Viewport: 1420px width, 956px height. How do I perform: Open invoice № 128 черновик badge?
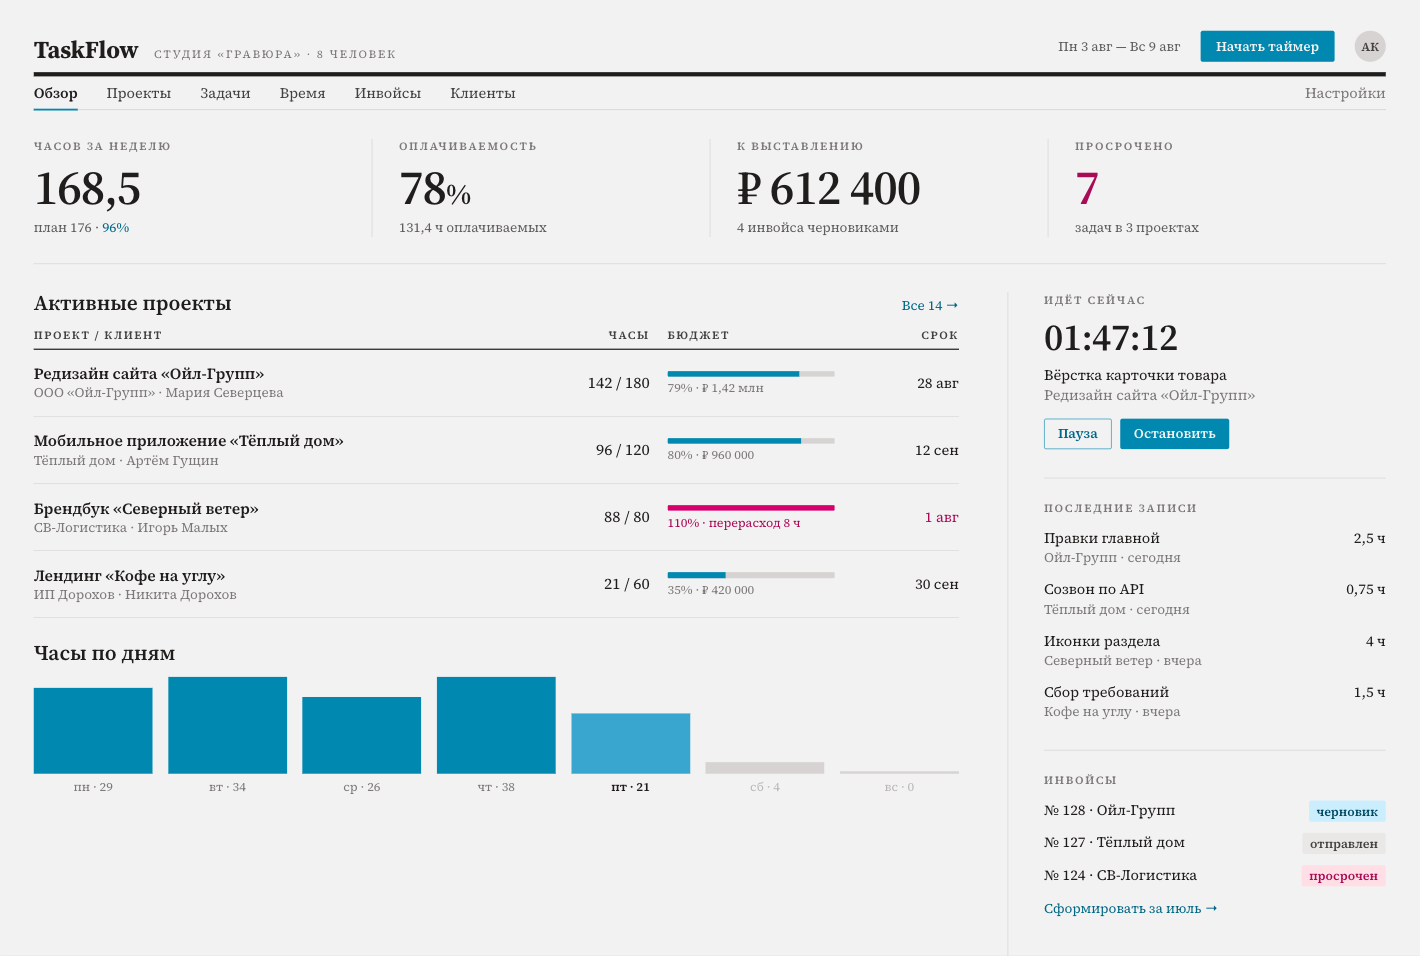[1346, 812]
